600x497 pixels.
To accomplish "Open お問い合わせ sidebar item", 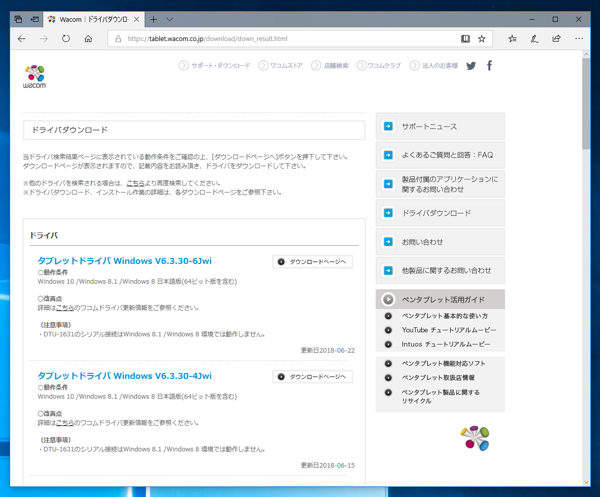I will tap(440, 242).
